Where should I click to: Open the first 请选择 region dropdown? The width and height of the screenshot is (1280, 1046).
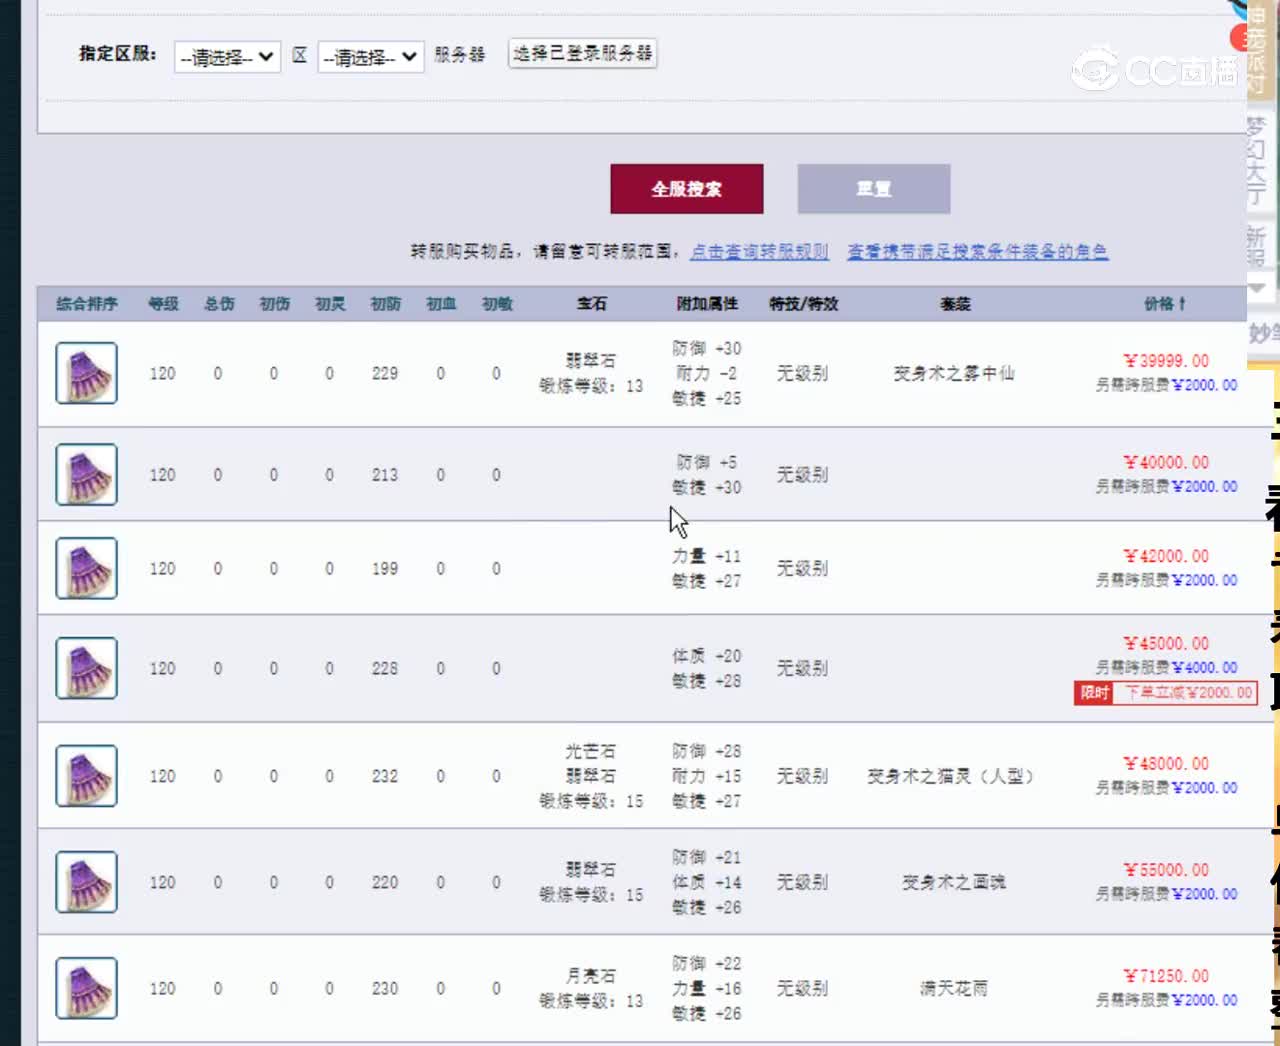227,57
